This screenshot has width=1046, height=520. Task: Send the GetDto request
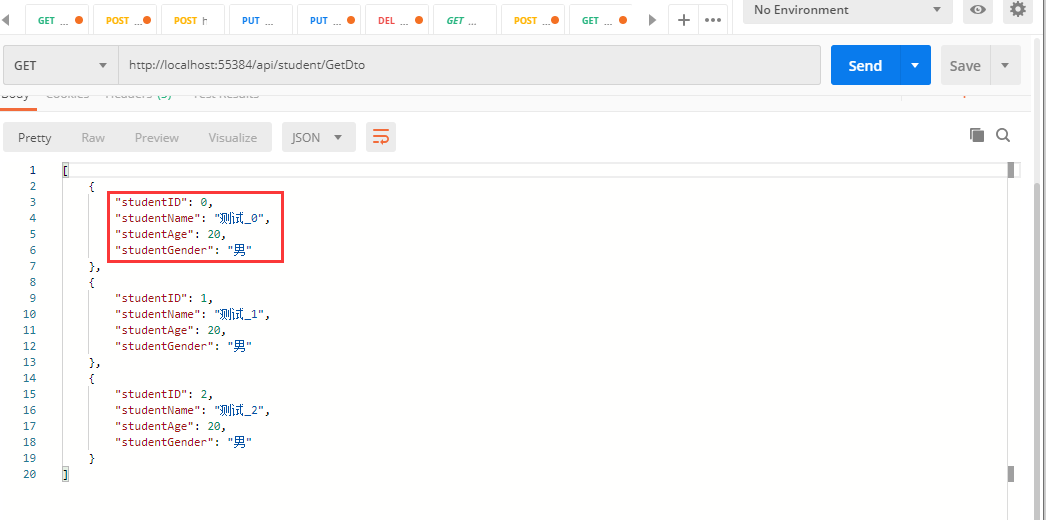pyautogui.click(x=865, y=65)
